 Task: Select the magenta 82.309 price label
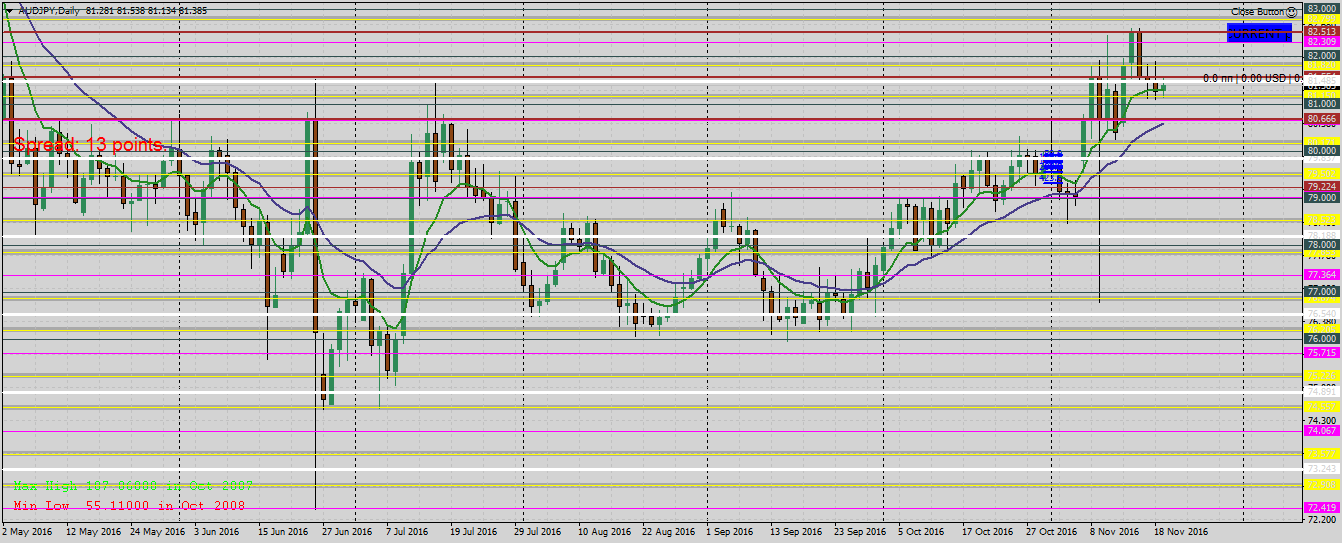(x=1322, y=41)
